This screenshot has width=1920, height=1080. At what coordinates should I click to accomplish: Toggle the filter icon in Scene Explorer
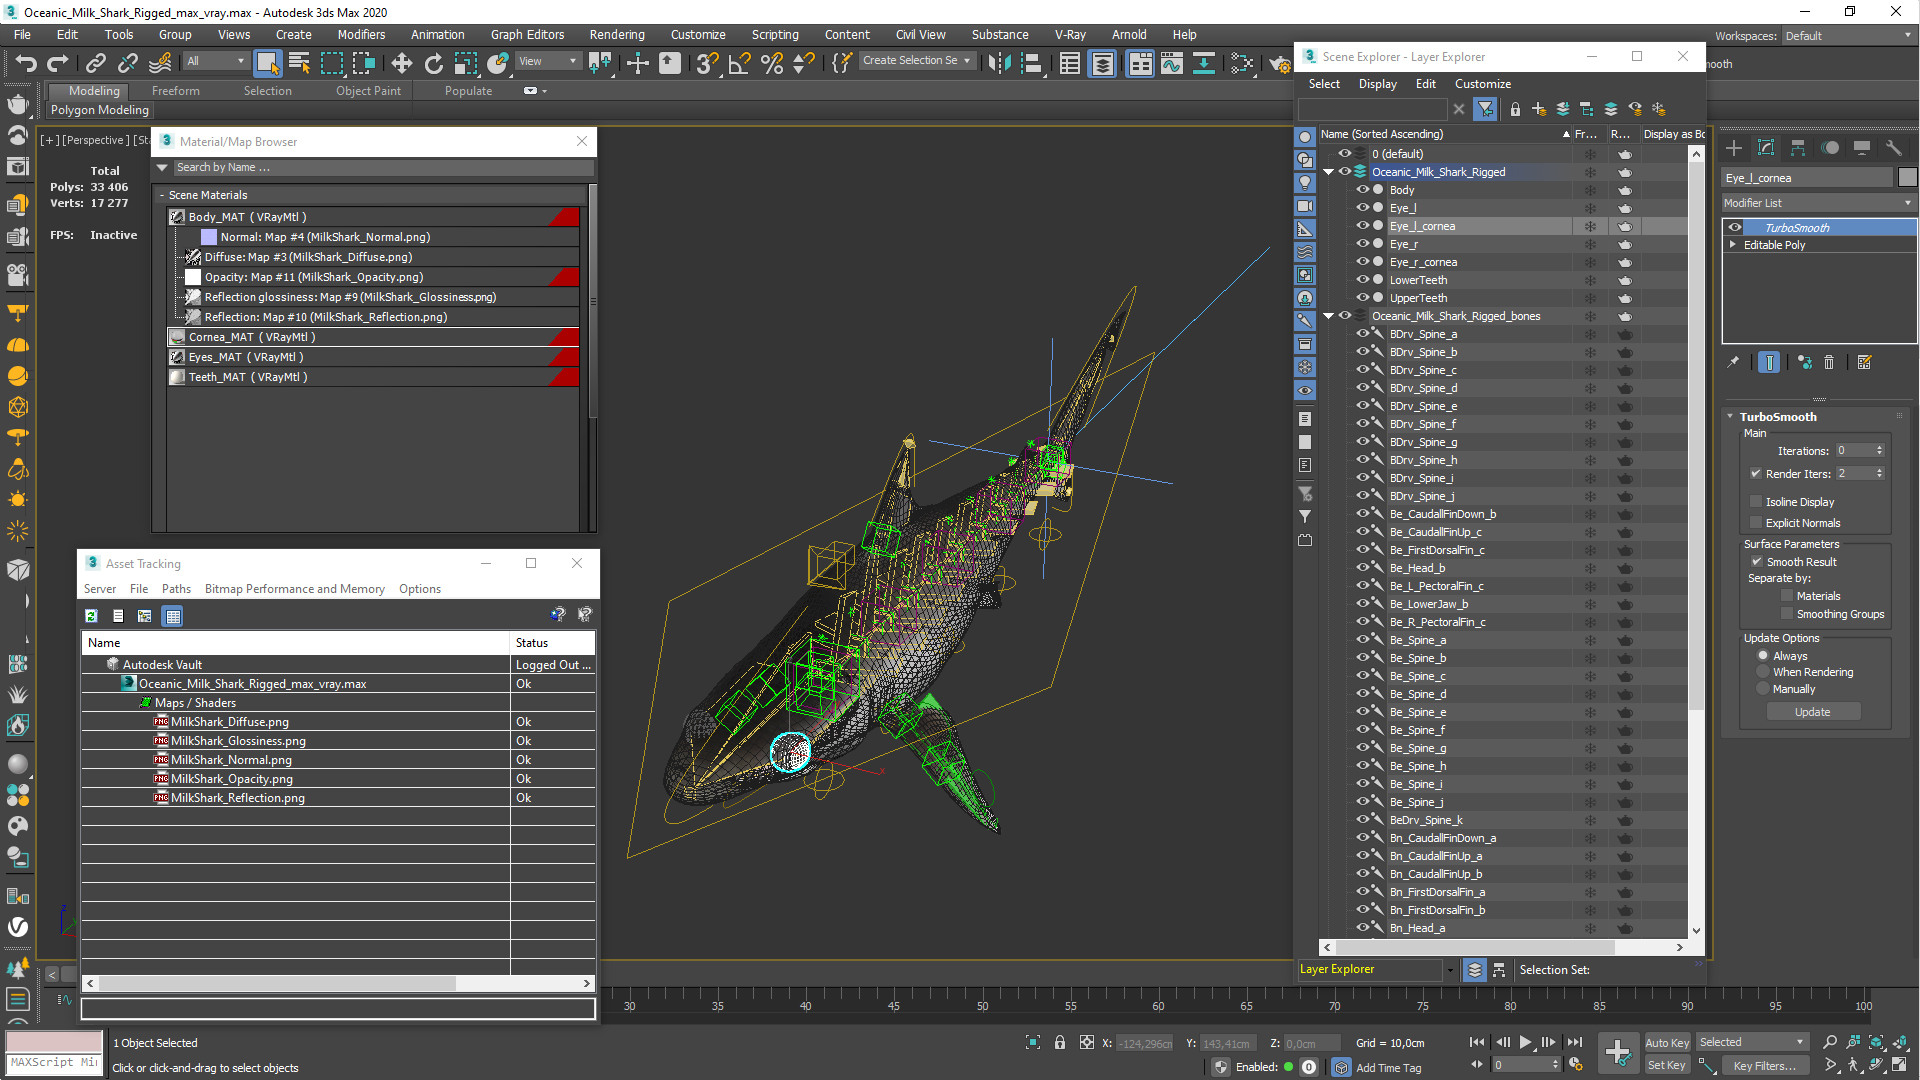[1486, 109]
